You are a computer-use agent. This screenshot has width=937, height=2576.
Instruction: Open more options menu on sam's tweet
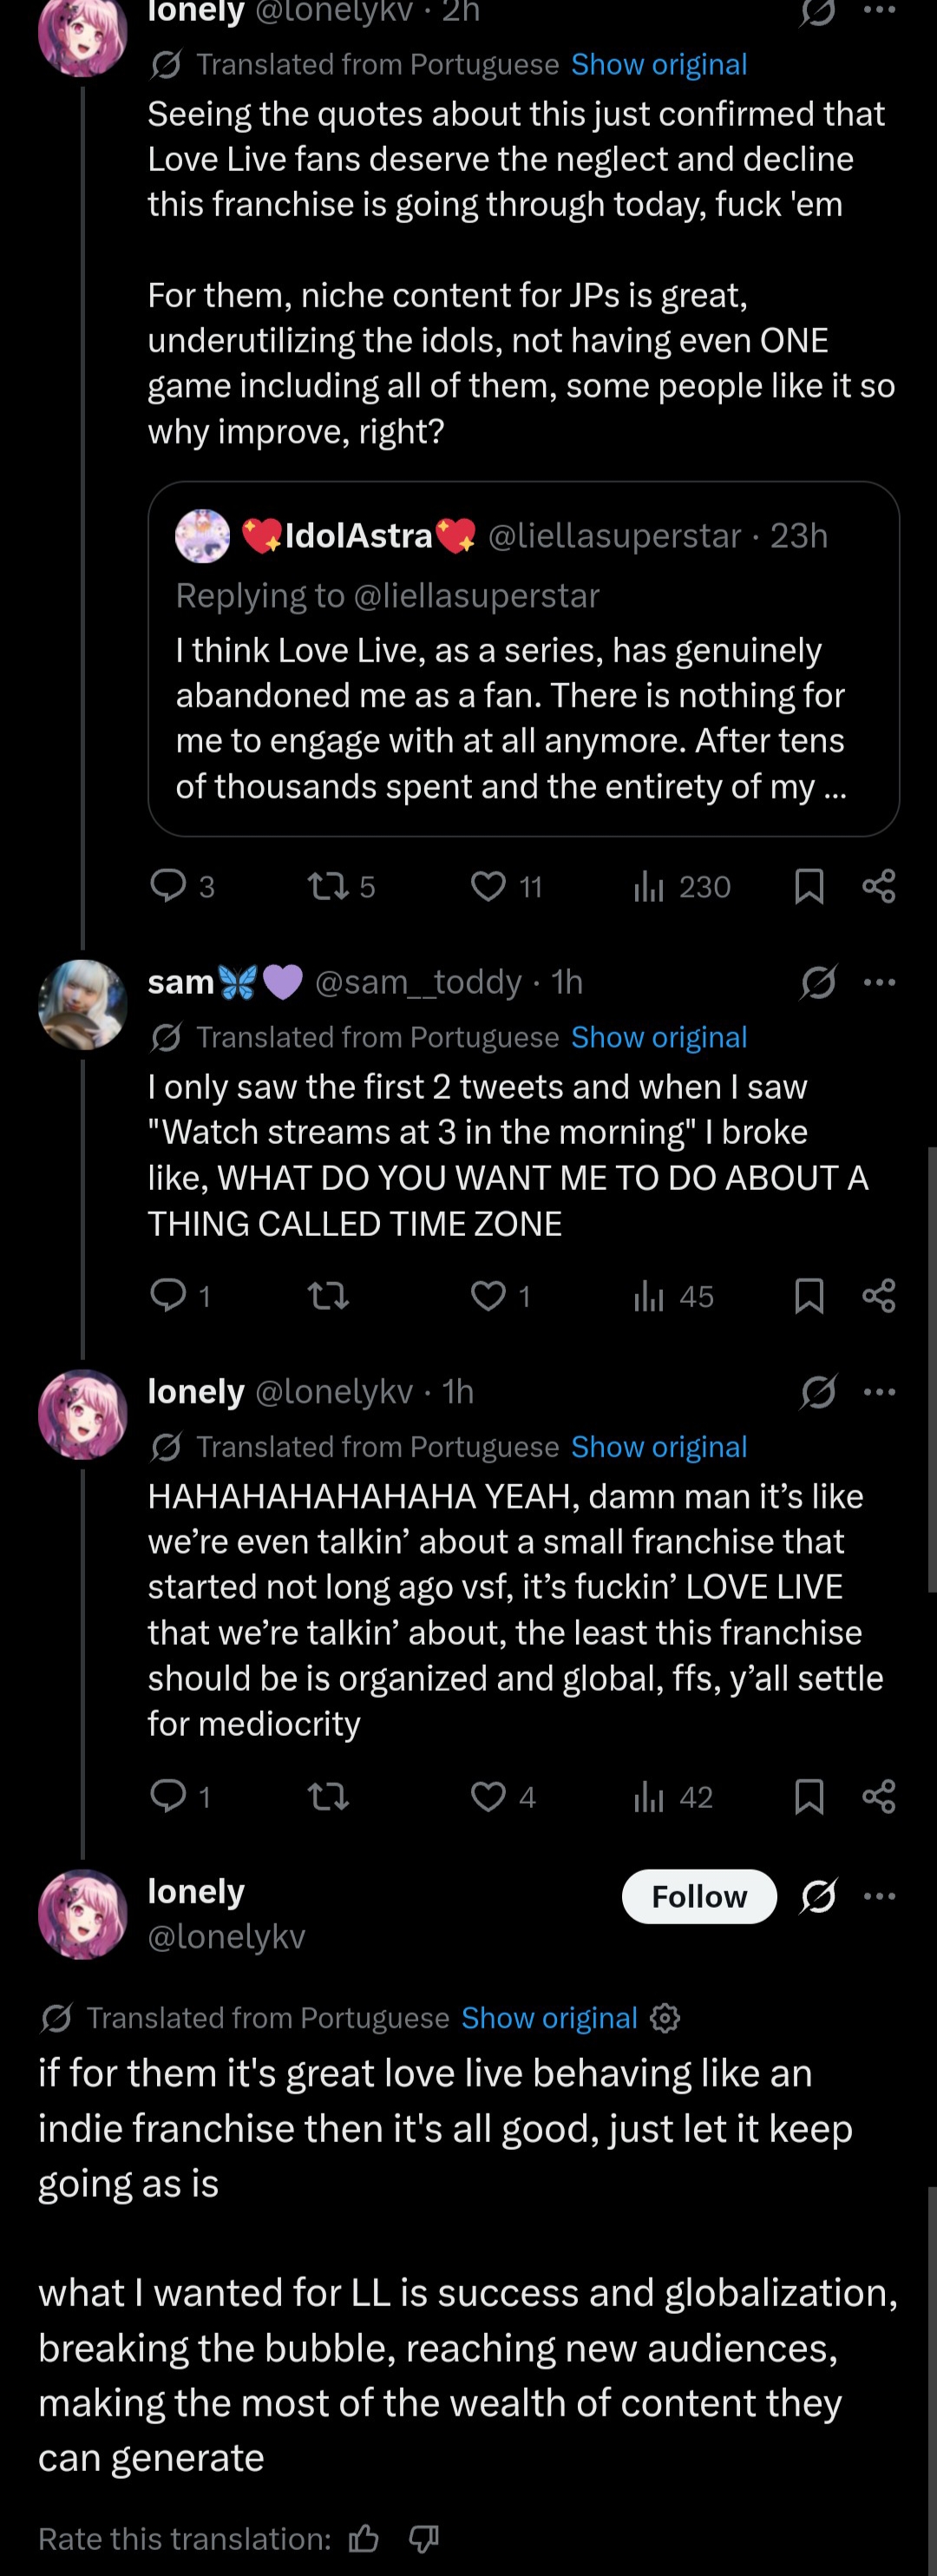coord(879,982)
